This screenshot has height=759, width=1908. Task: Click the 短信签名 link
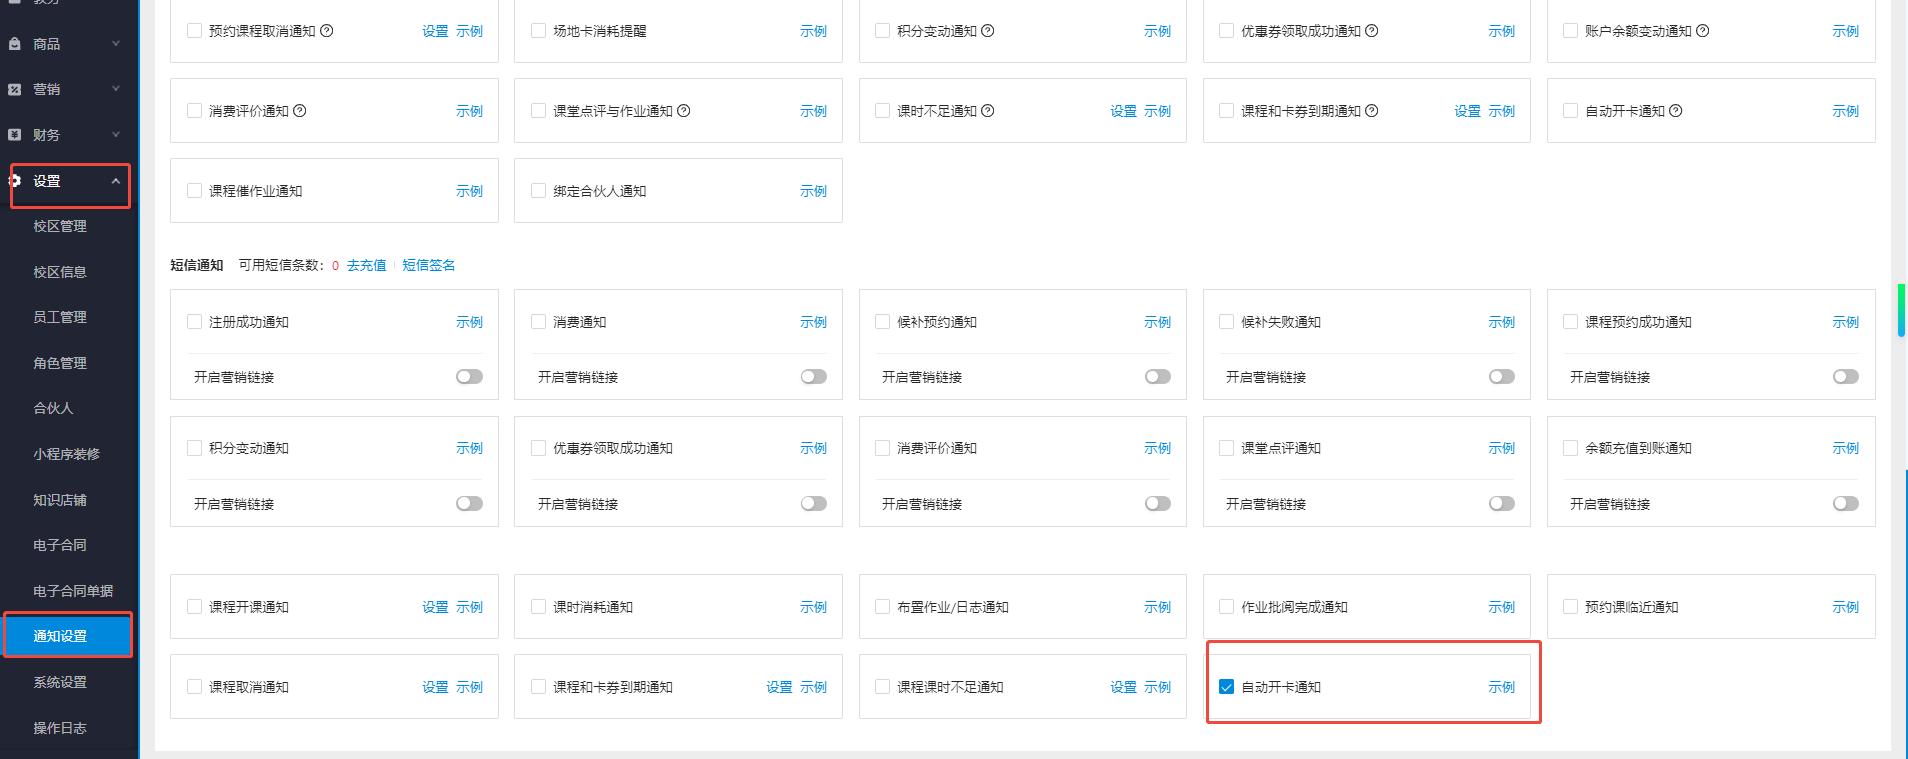(x=428, y=265)
